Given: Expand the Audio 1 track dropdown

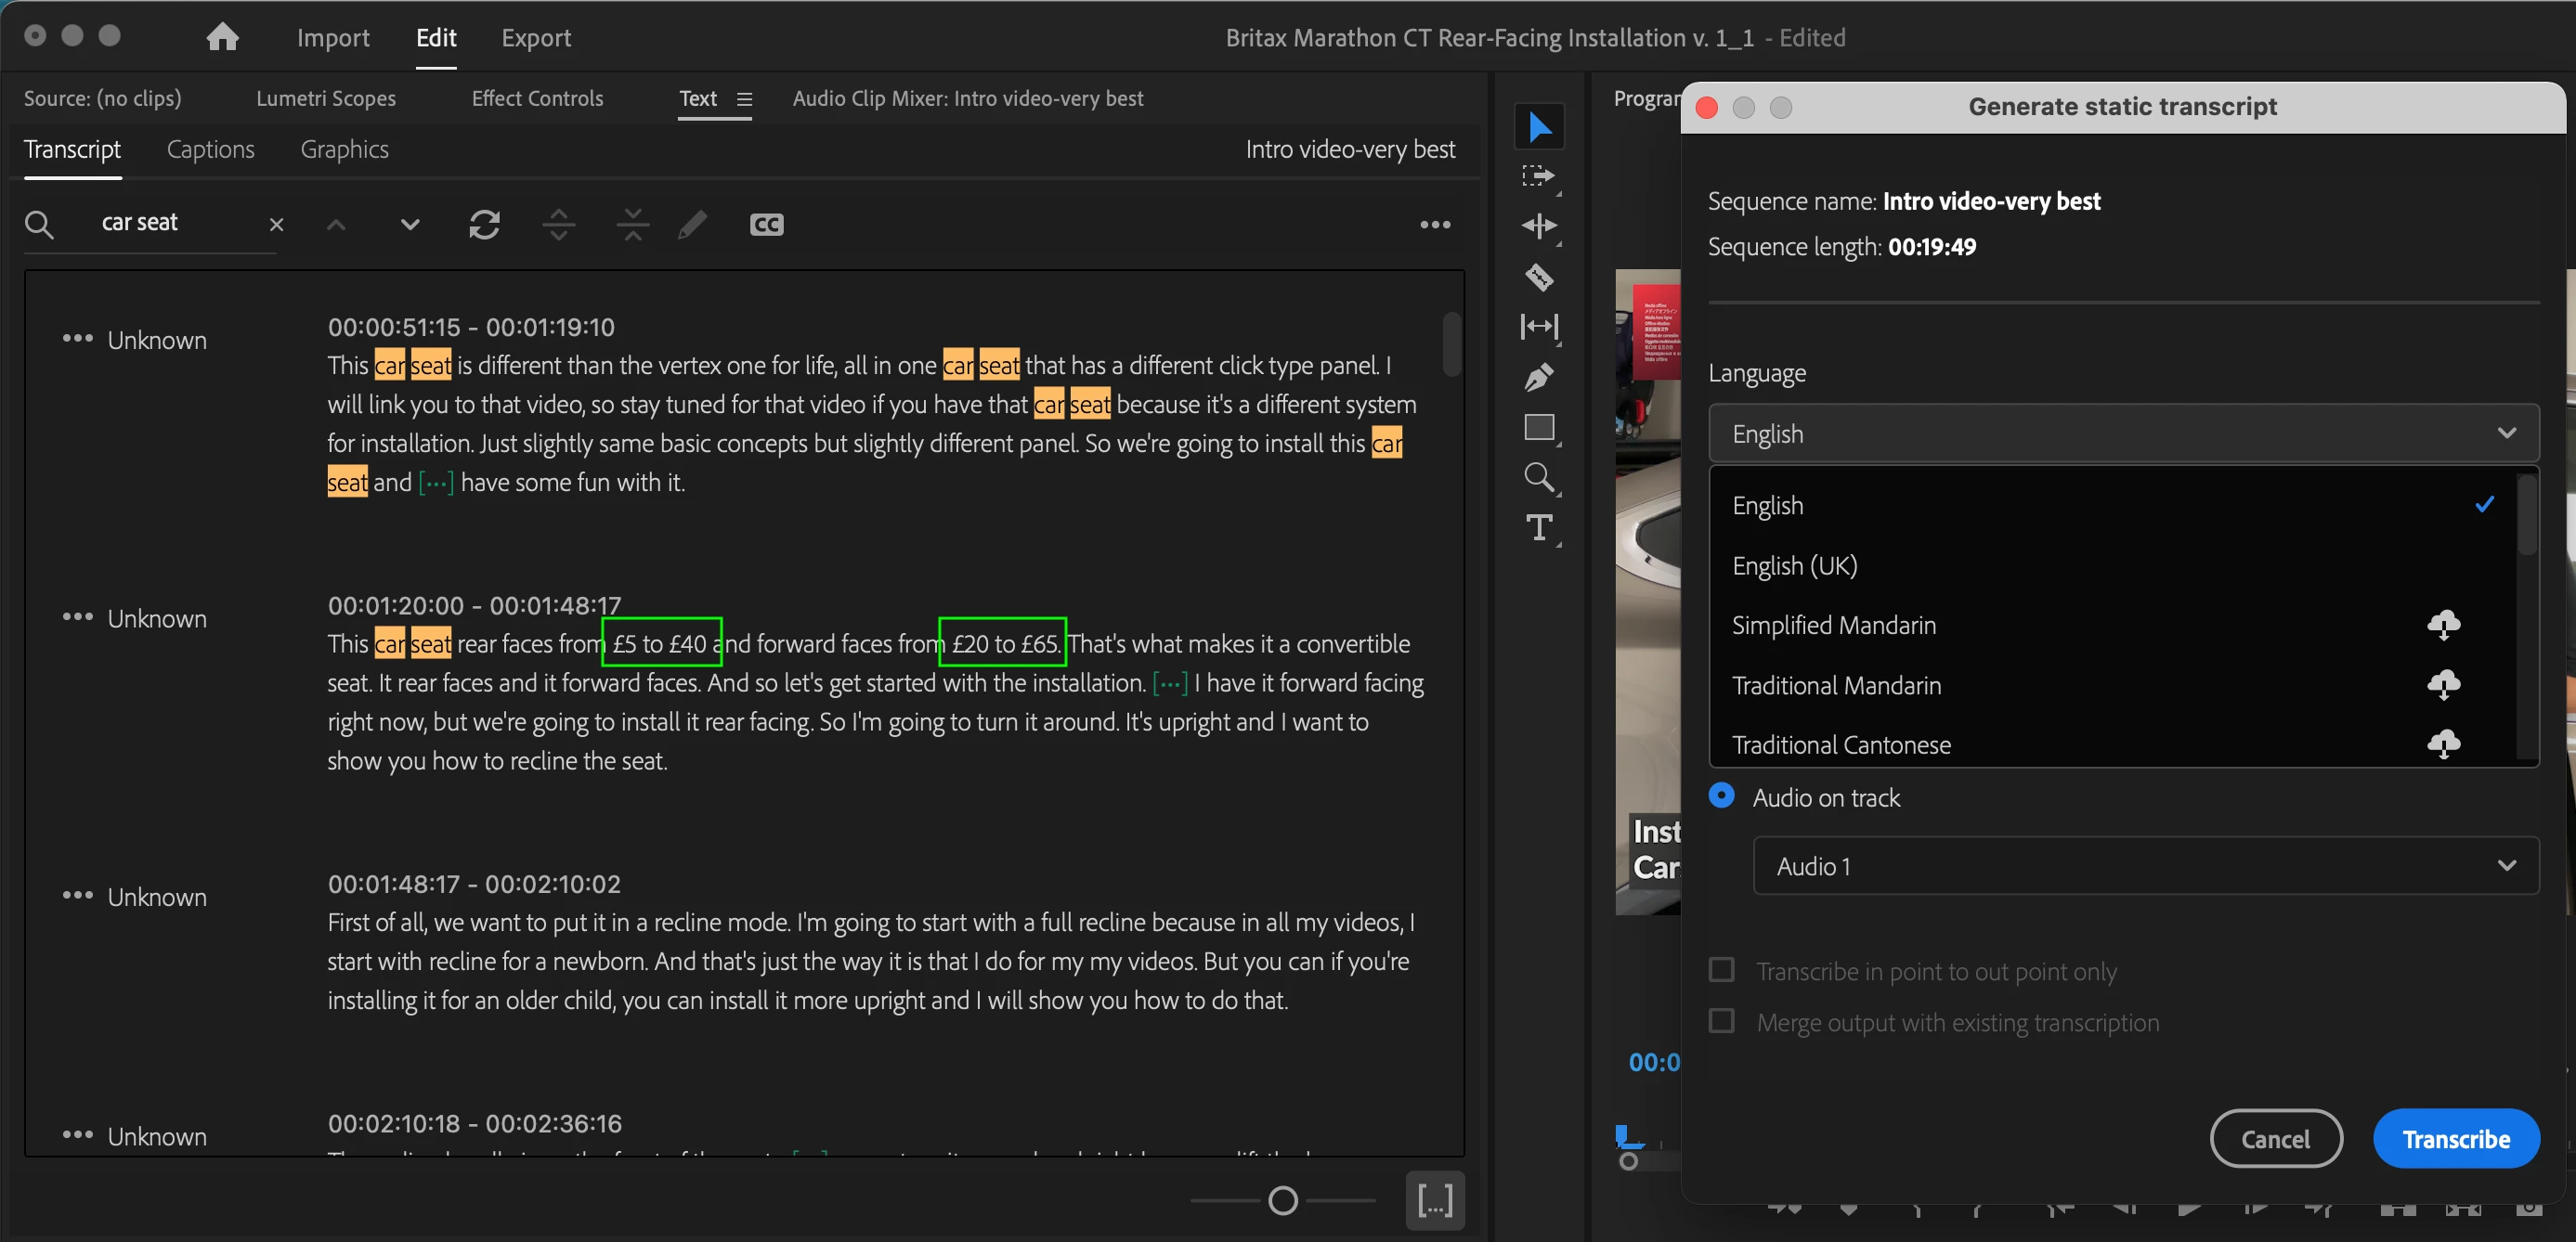Looking at the screenshot, I should click(x=2145, y=865).
